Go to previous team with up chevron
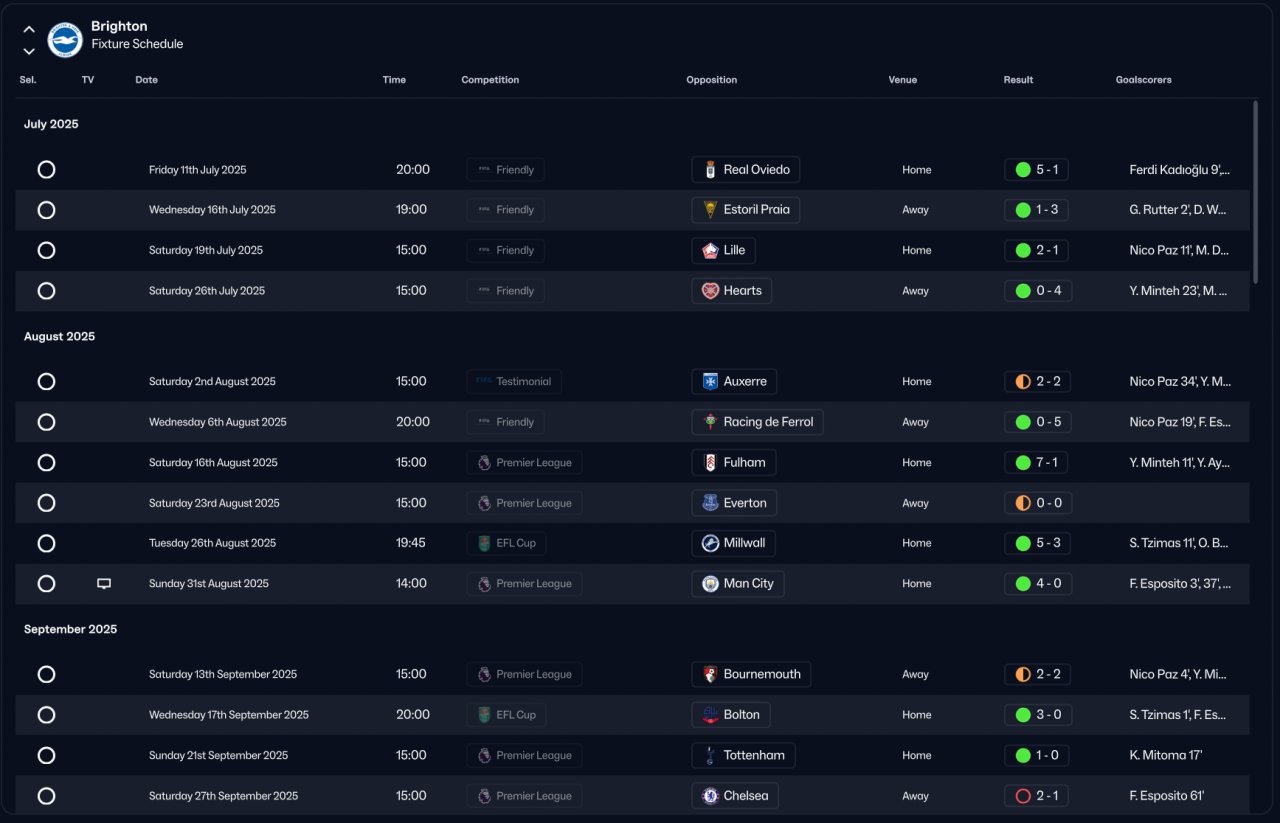The image size is (1280, 823). pyautogui.click(x=29, y=29)
